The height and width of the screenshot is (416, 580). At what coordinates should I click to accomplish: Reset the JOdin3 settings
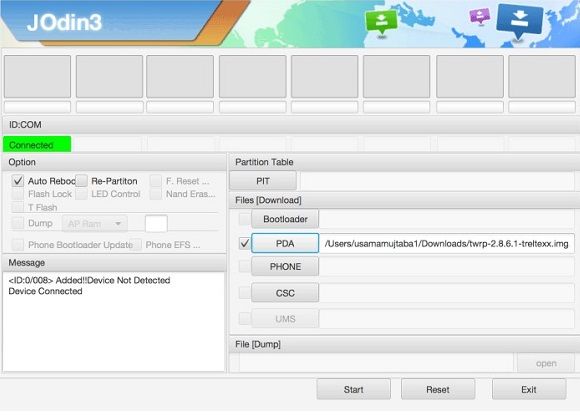coord(438,389)
